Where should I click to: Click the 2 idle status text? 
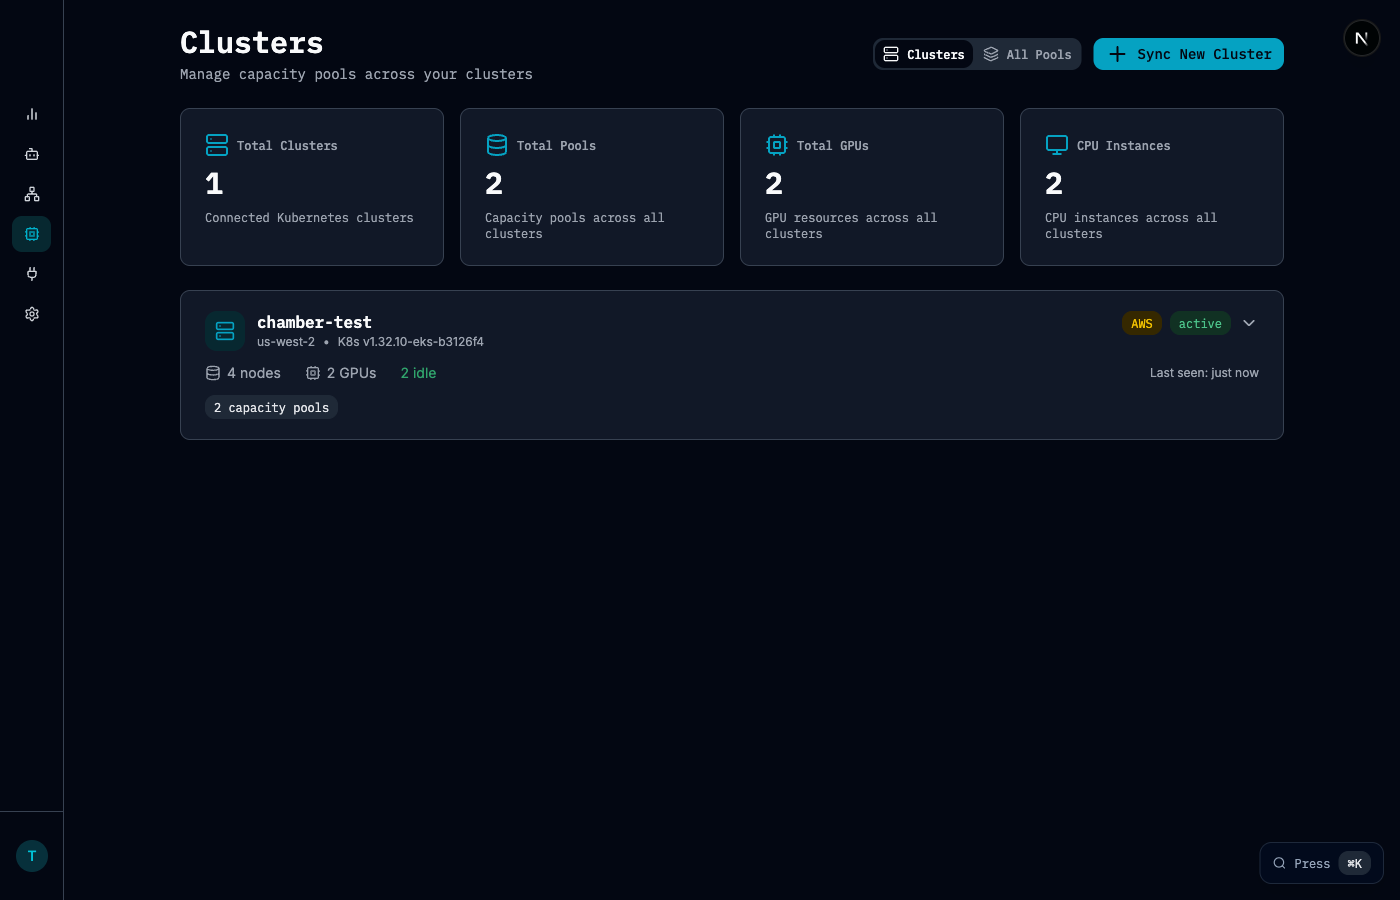tap(418, 373)
